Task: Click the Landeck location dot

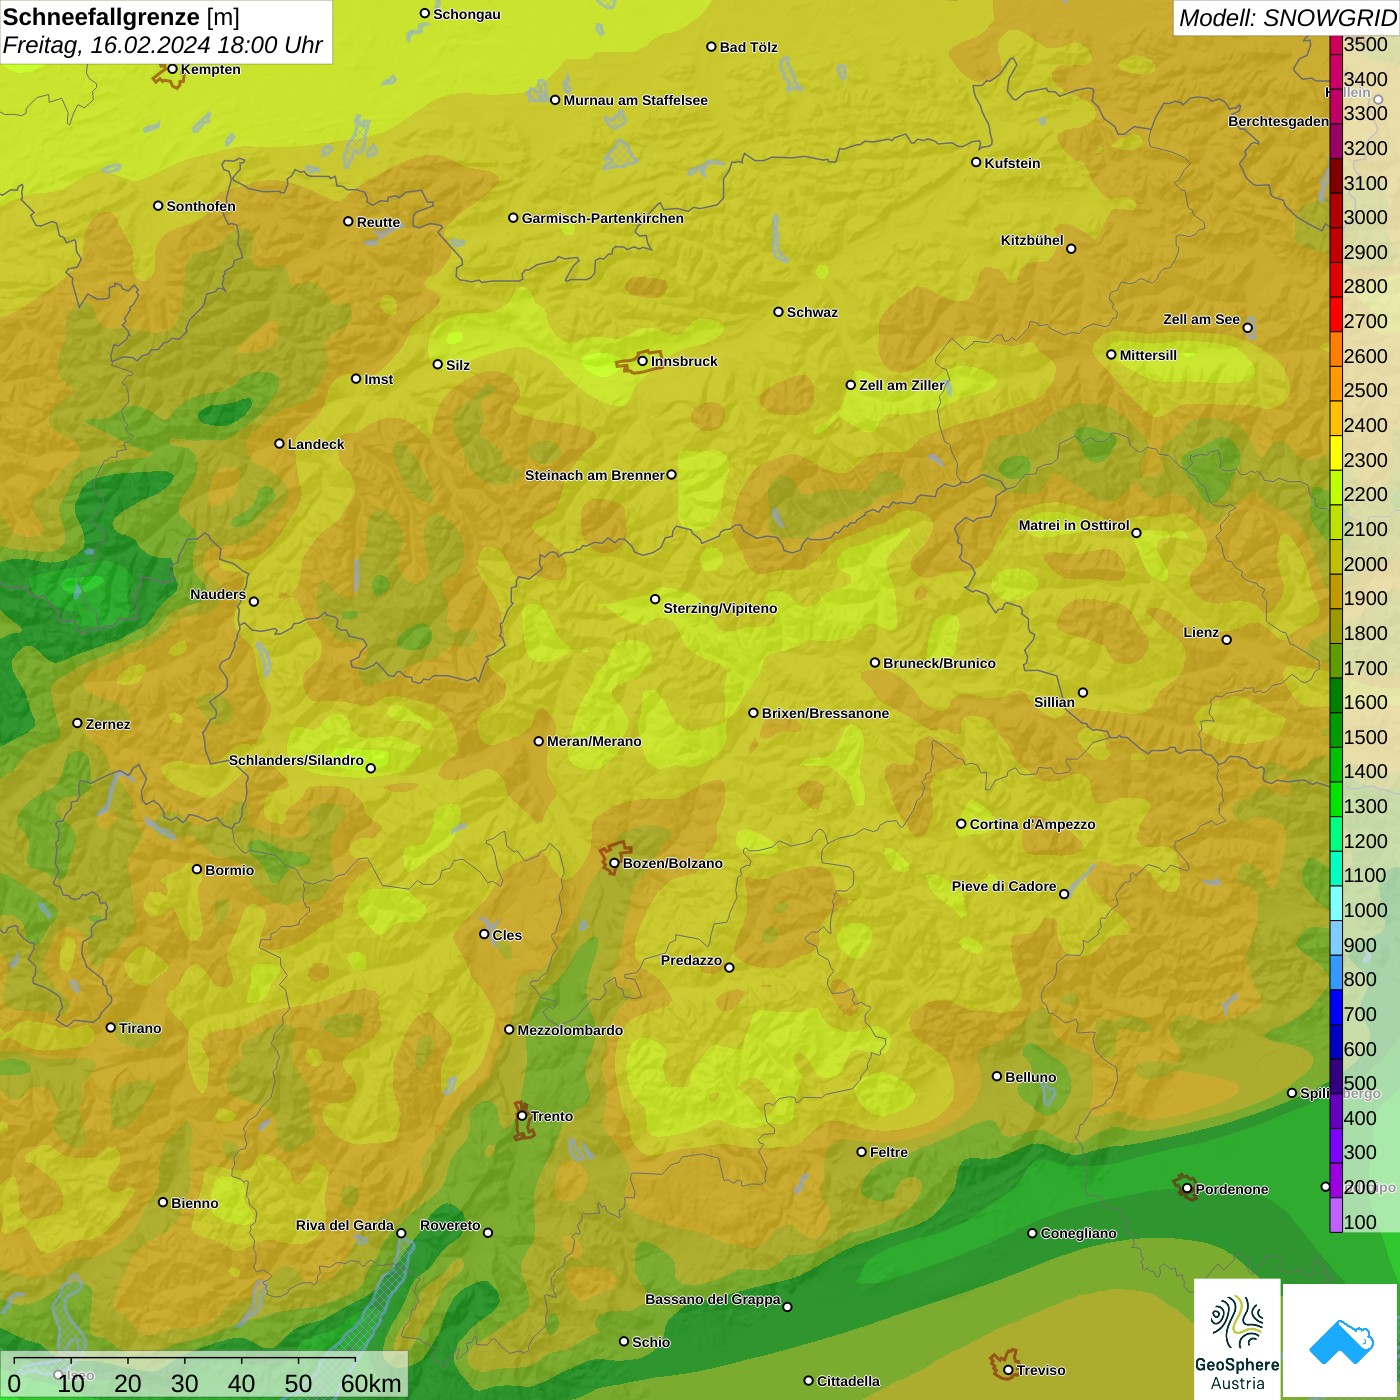Action: 279,444
